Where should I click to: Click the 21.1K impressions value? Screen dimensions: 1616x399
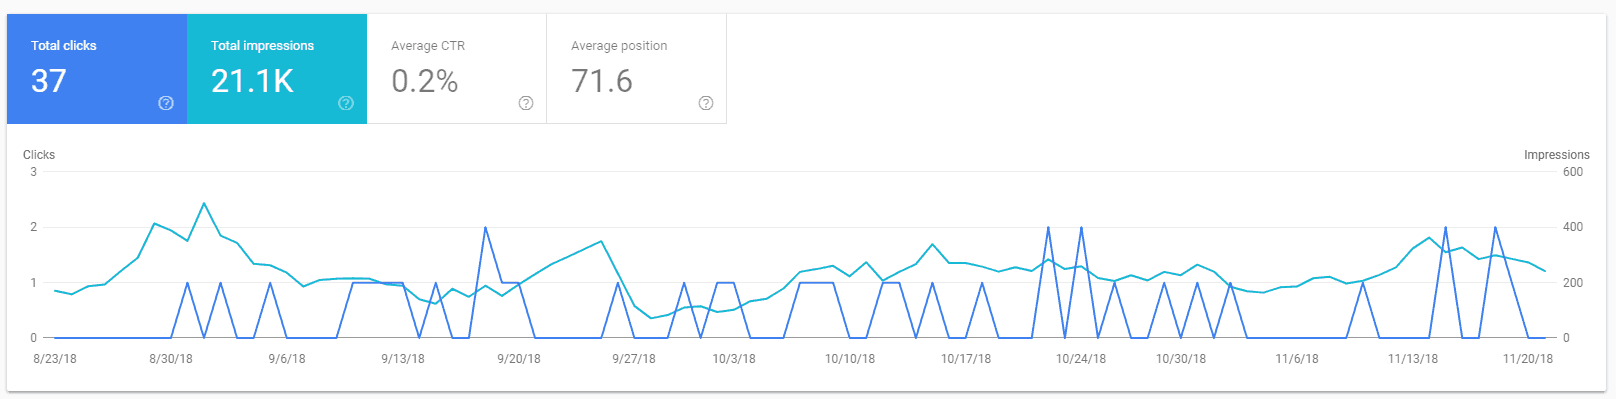252,81
